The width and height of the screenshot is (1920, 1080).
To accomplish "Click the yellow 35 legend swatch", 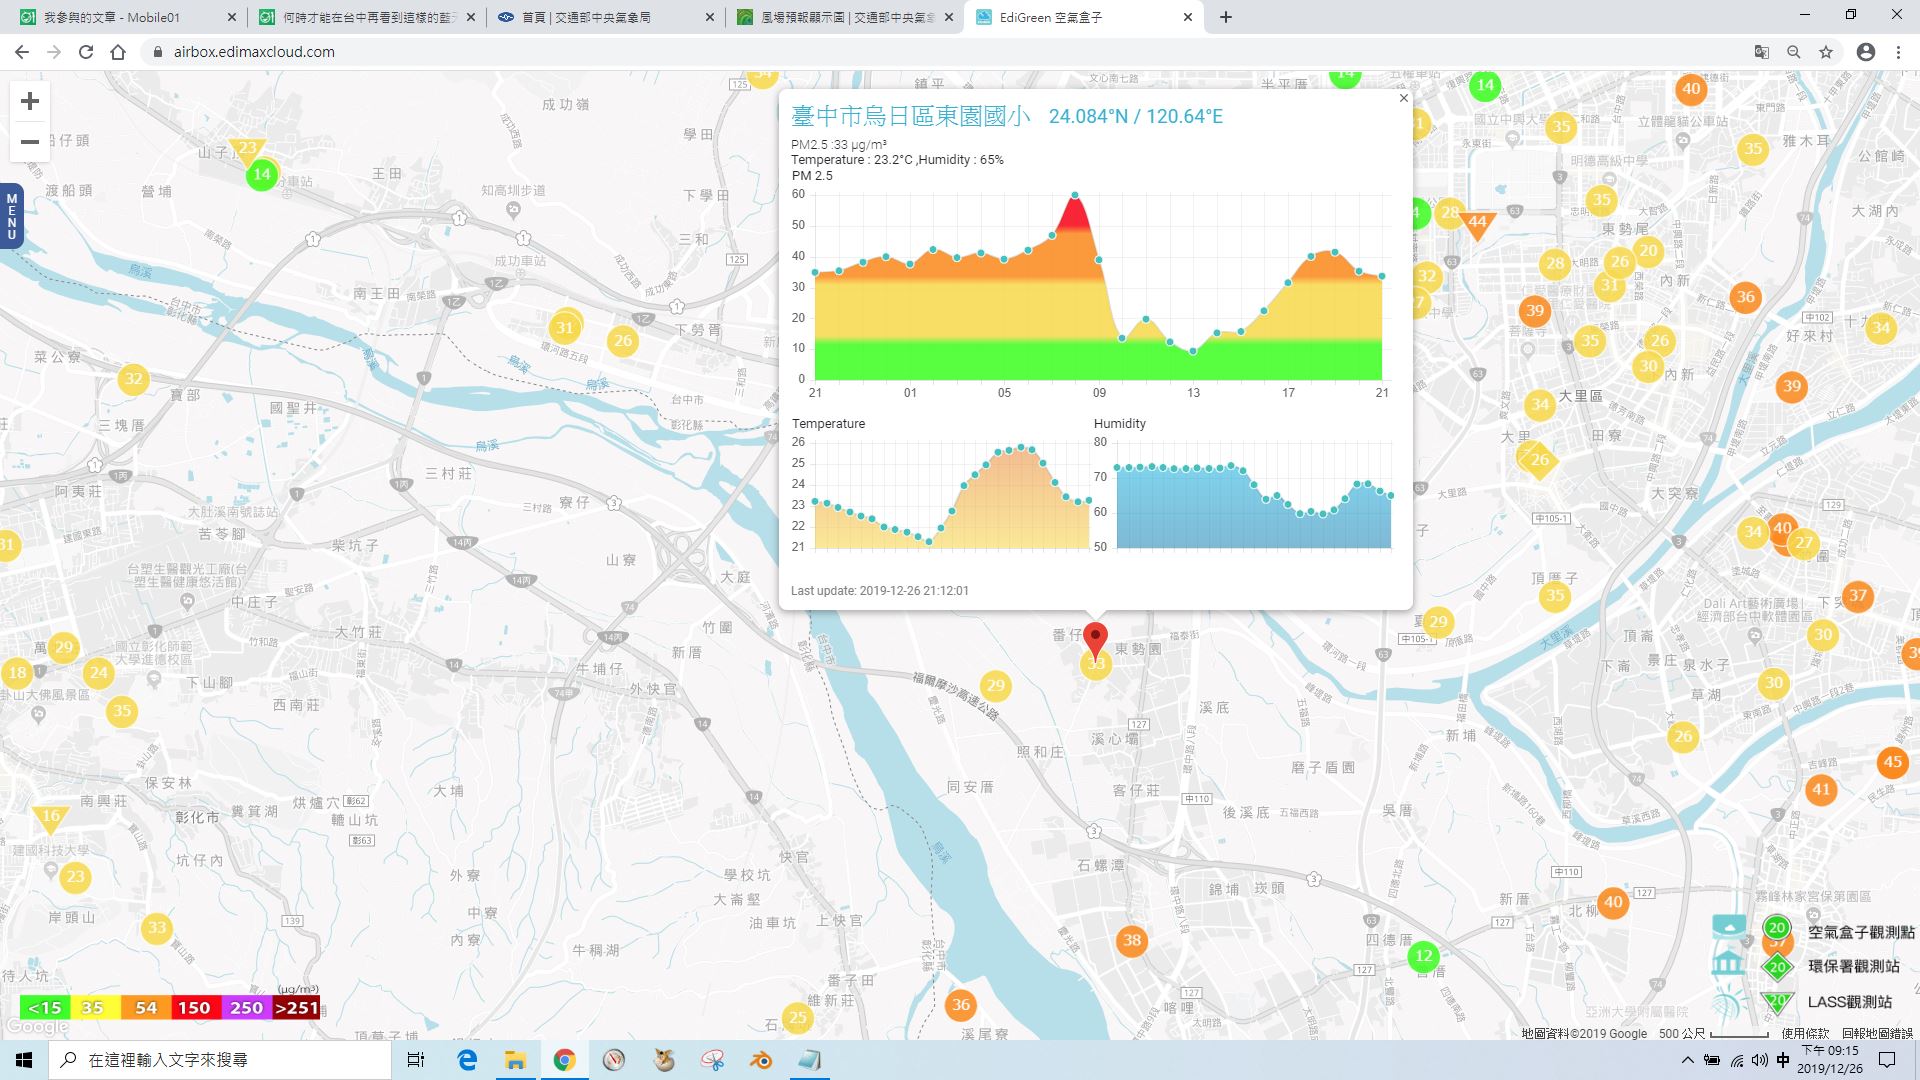I will [94, 1007].
